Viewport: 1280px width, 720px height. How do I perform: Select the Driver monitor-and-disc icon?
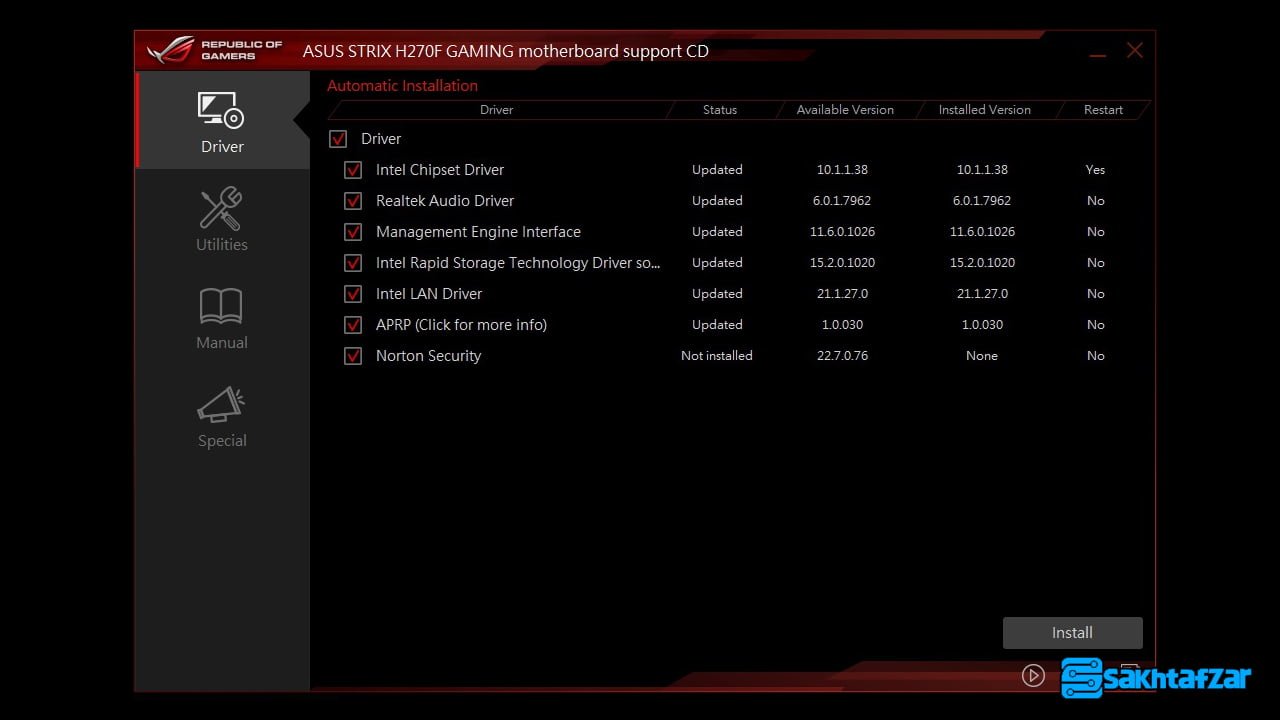[221, 111]
